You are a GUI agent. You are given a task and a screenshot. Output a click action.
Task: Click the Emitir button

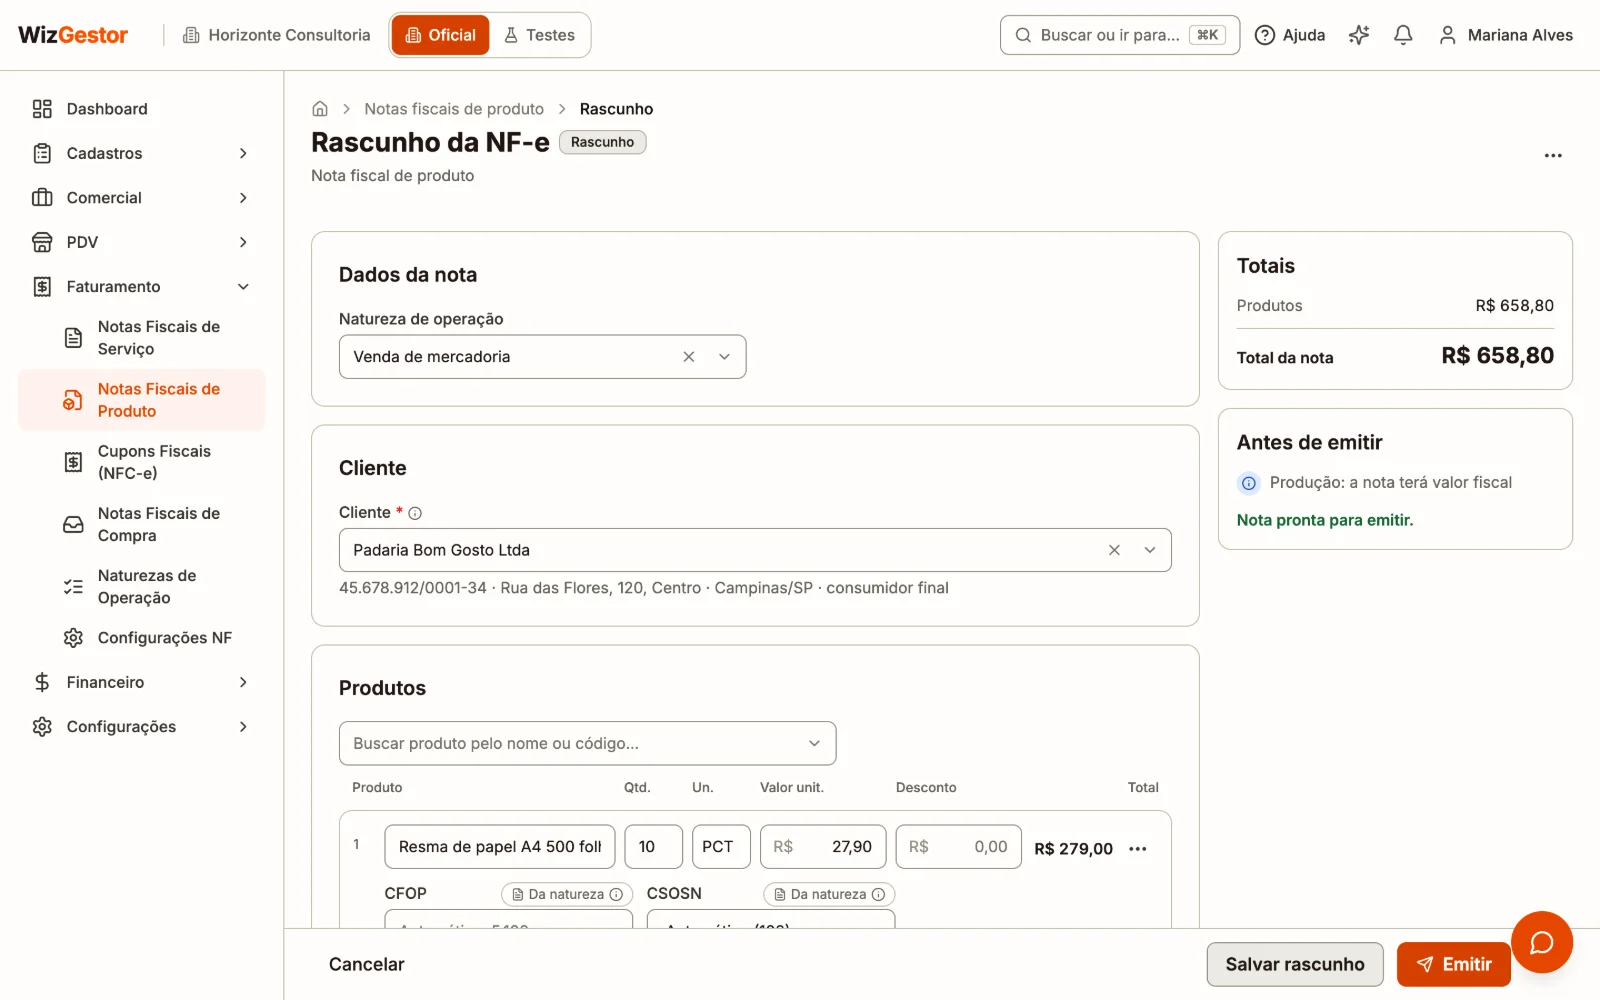tap(1453, 965)
